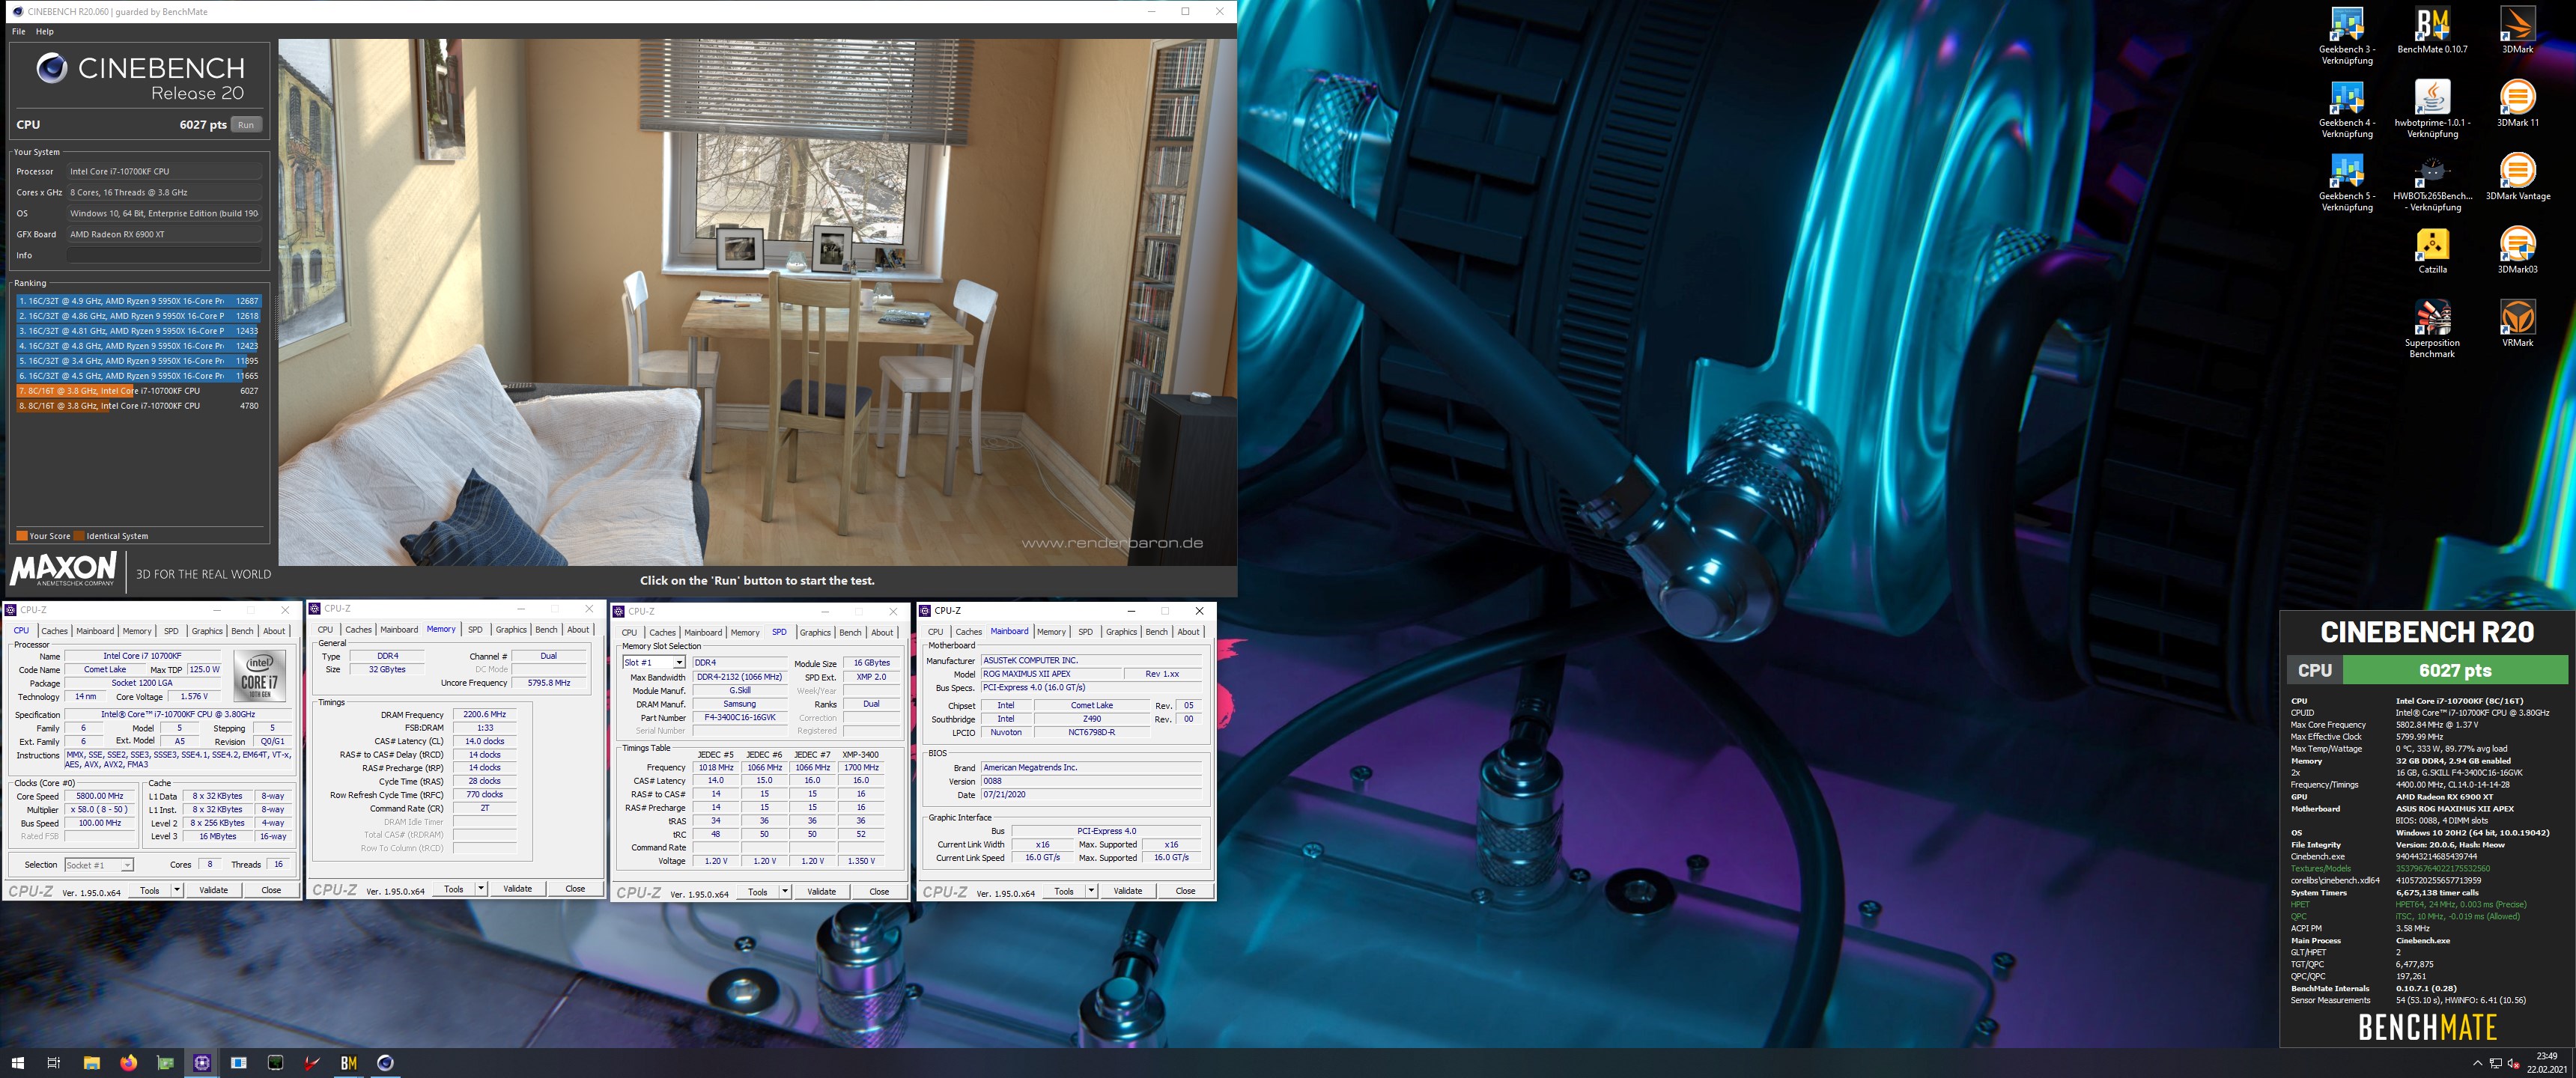Select About tab in Memory CPU-Z window
This screenshot has width=2576, height=1078.
(578, 630)
